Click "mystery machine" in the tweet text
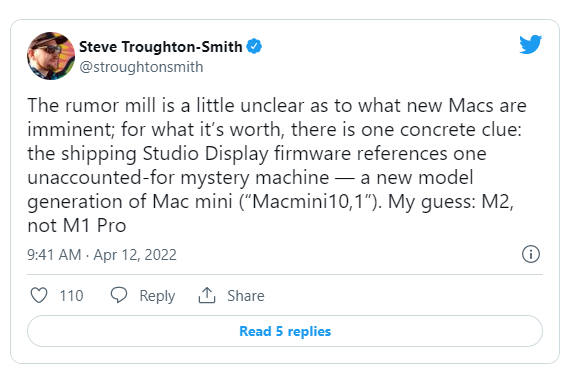 point(255,178)
